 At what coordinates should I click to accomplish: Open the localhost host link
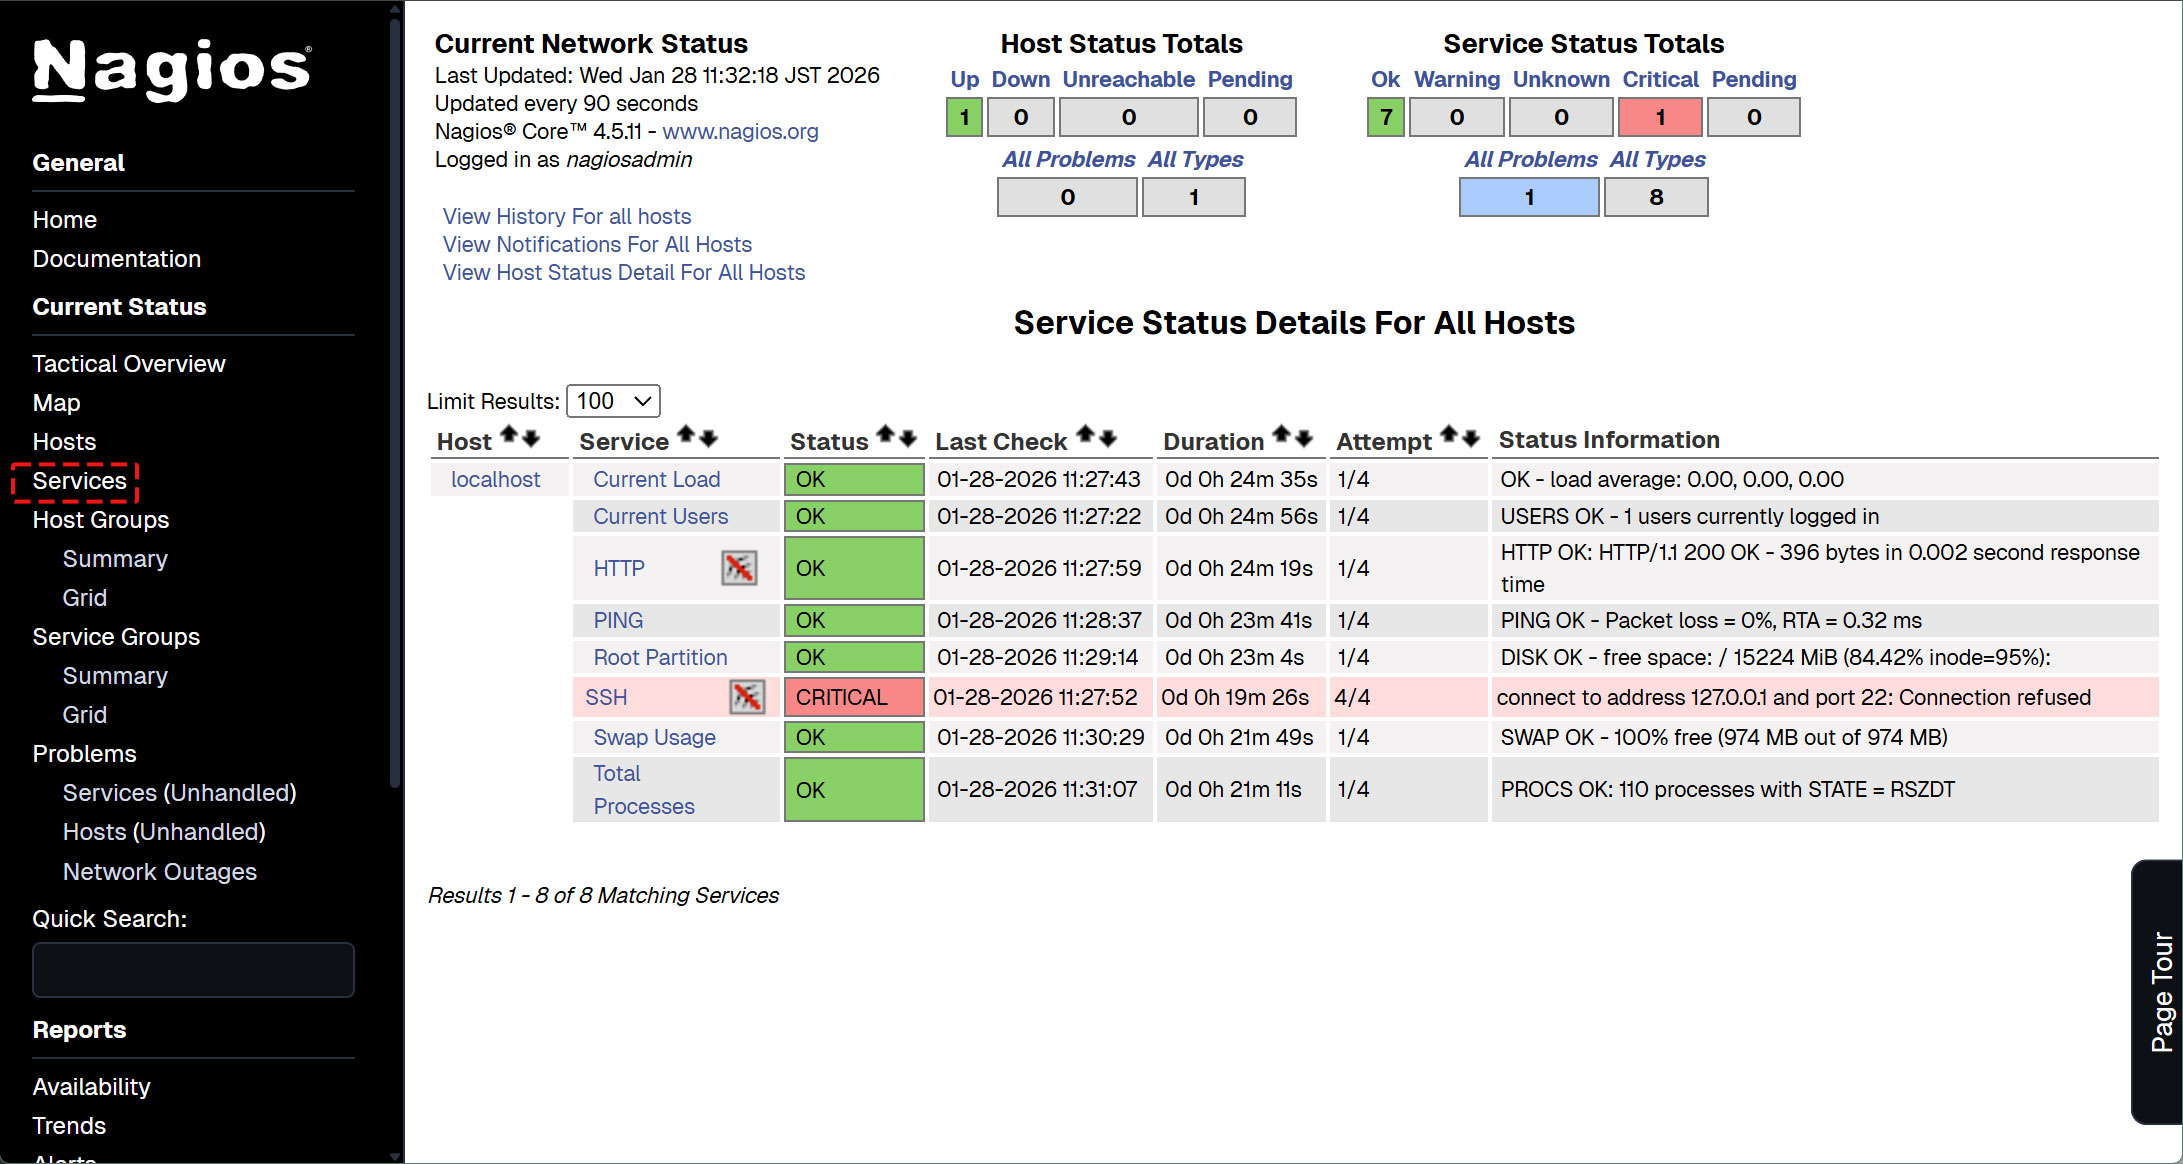coord(495,479)
